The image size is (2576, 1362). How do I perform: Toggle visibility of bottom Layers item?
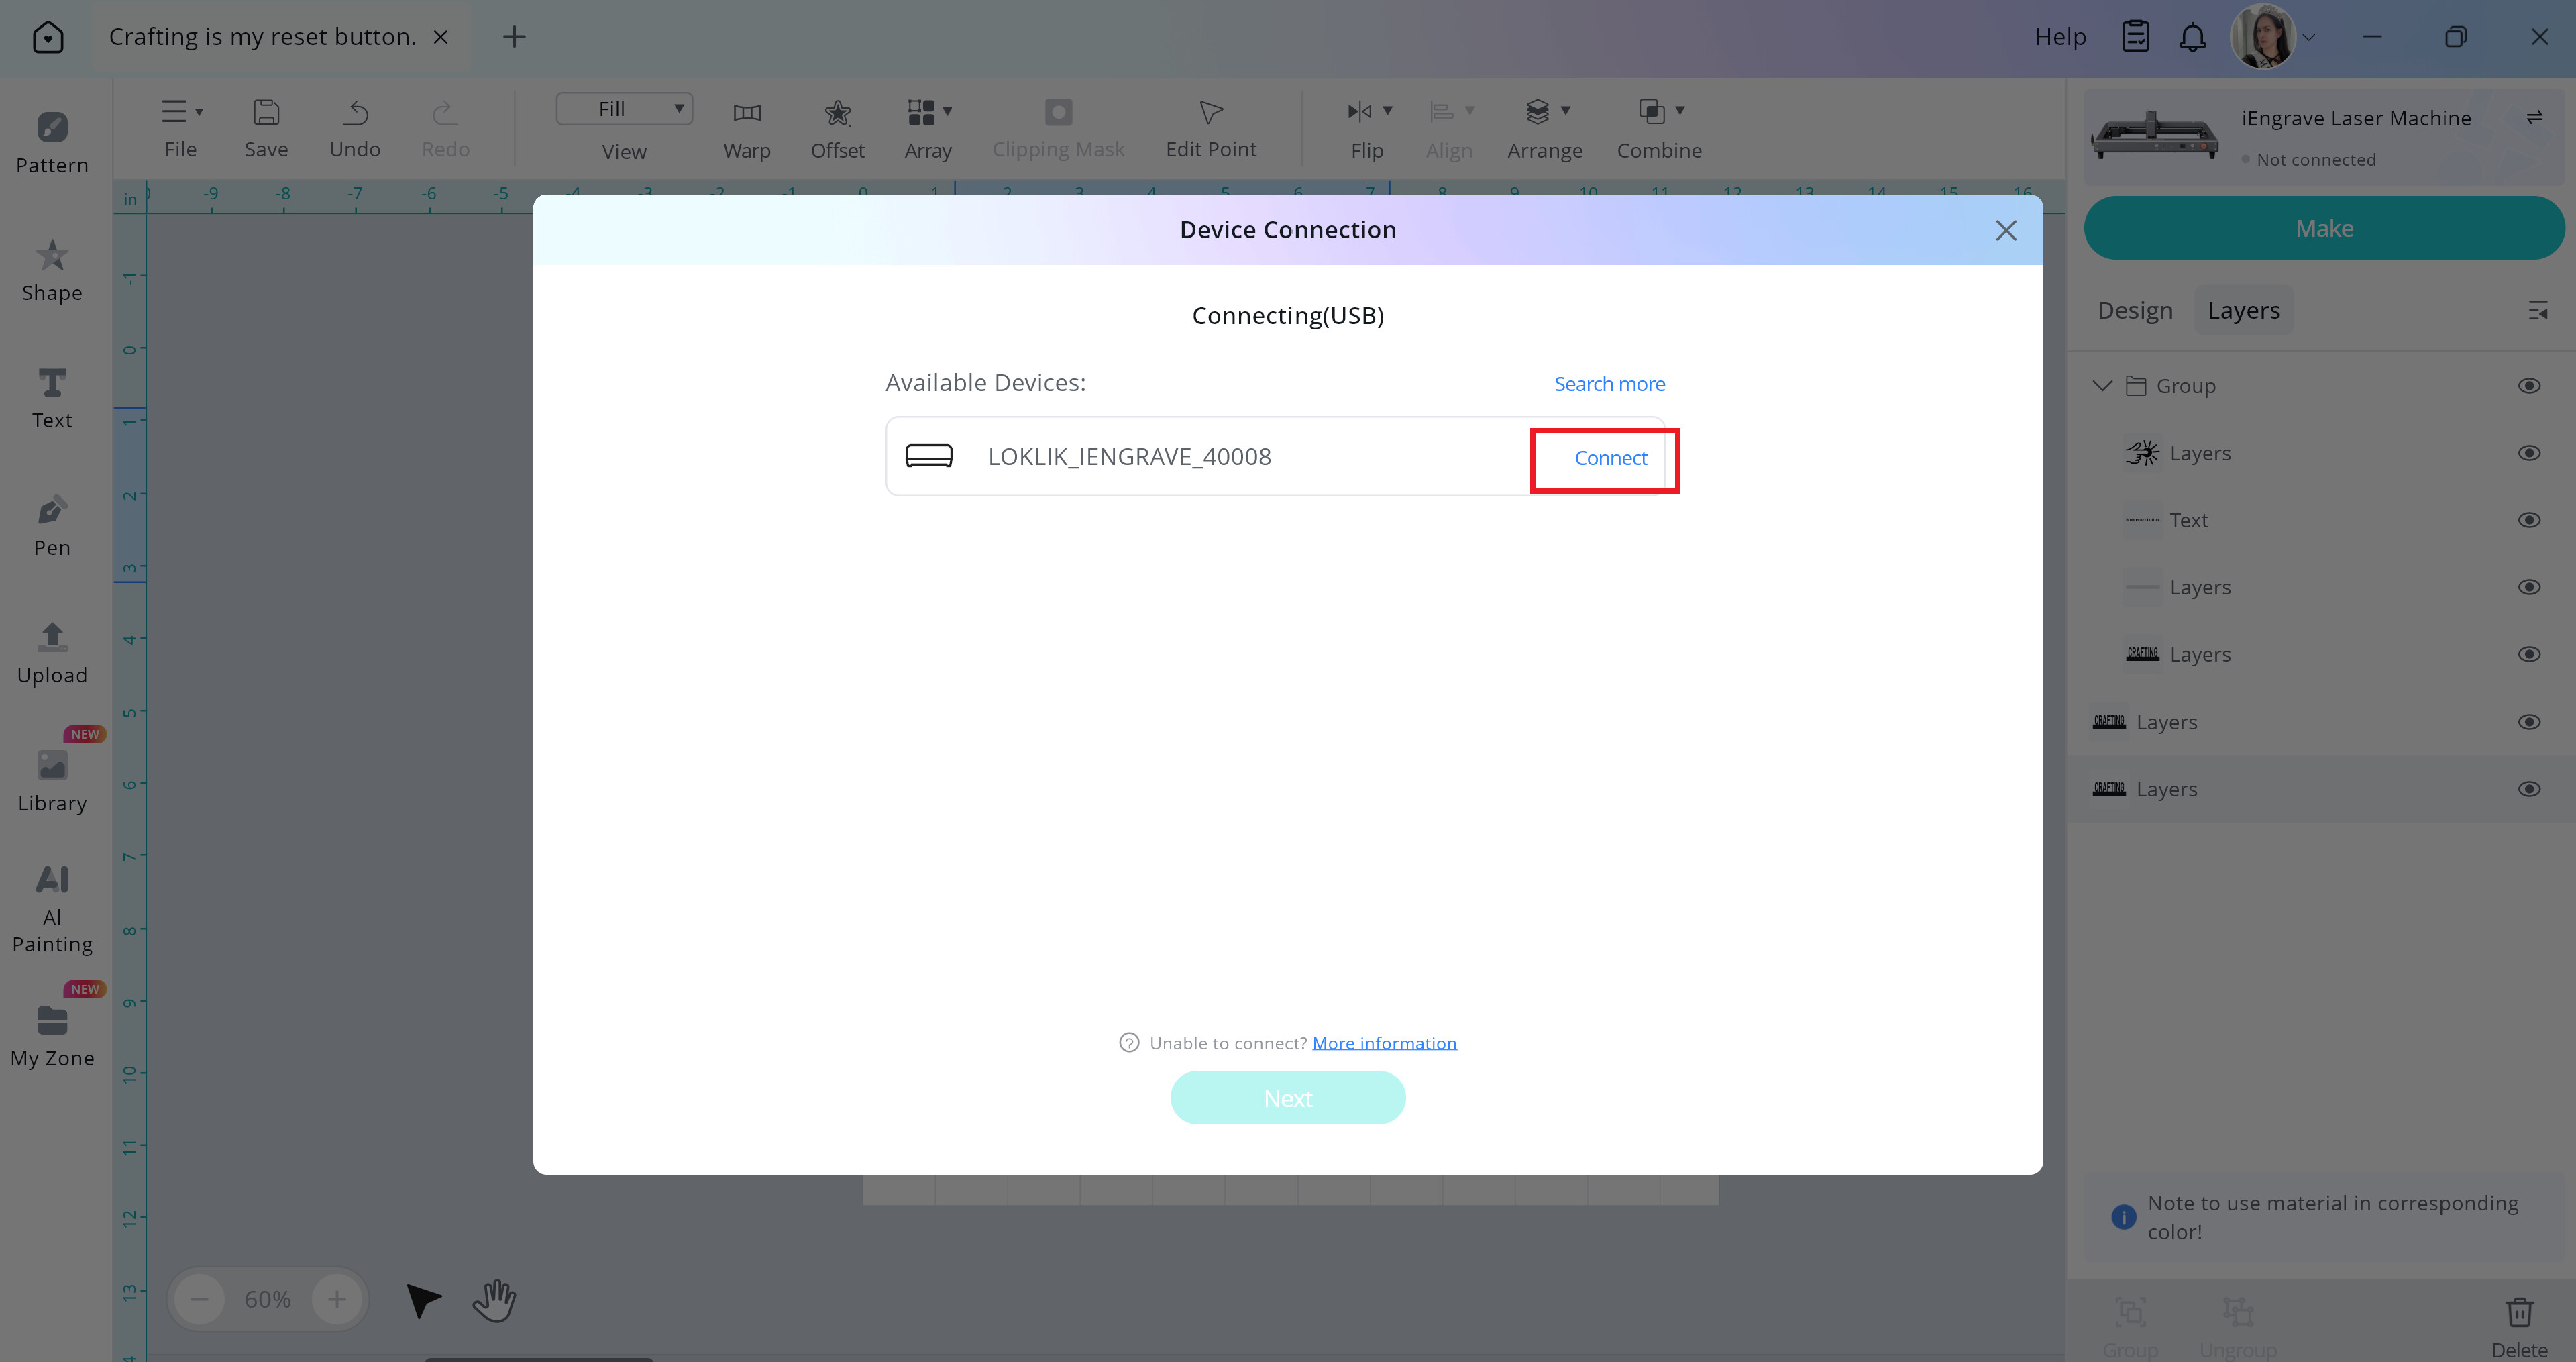coord(2529,789)
